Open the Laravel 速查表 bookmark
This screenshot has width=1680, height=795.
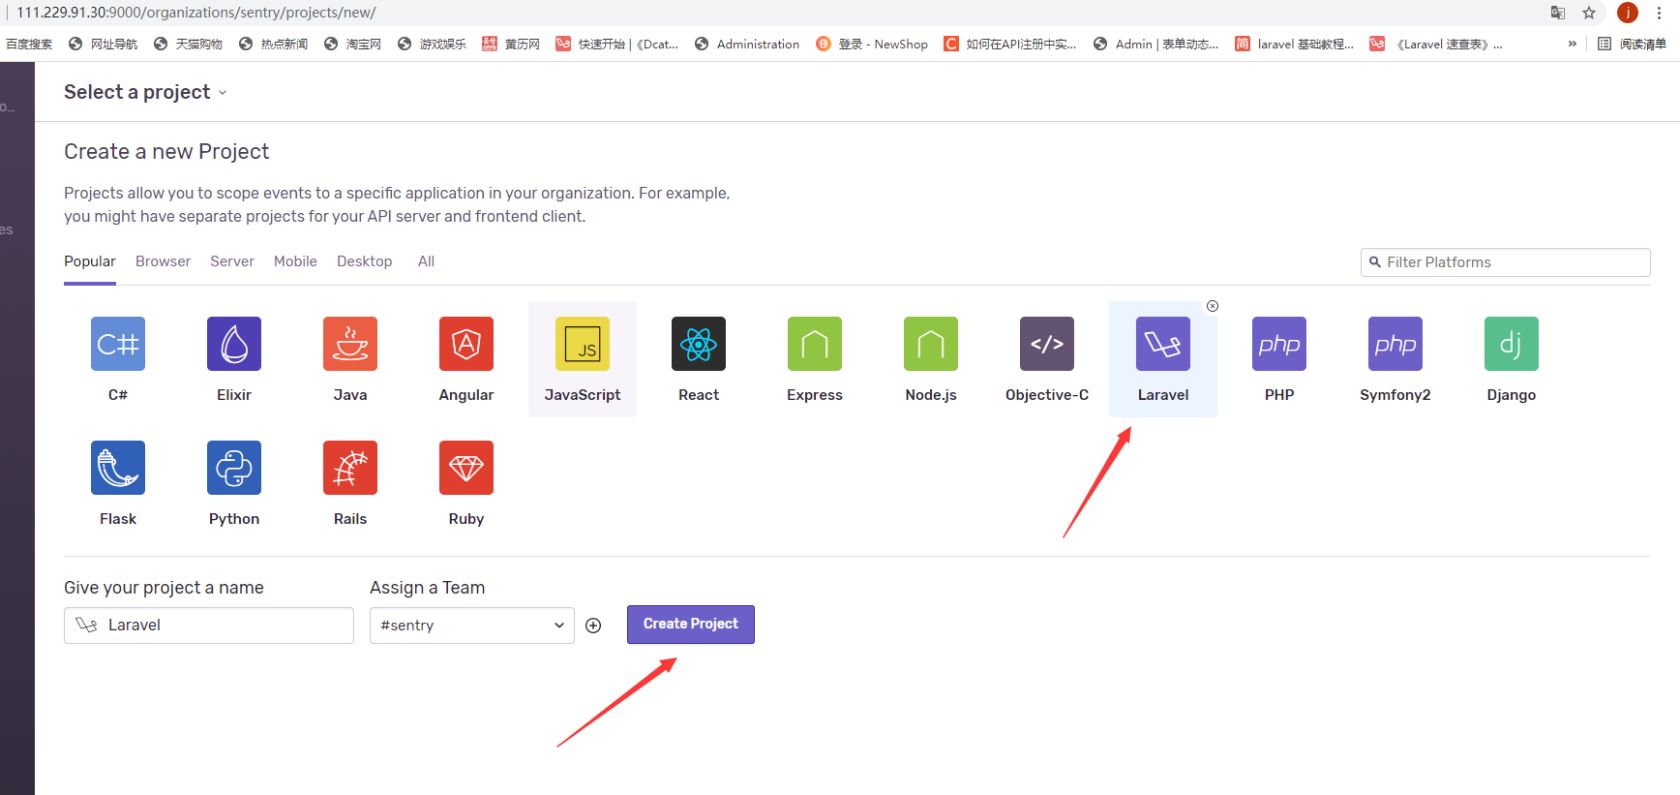1436,44
